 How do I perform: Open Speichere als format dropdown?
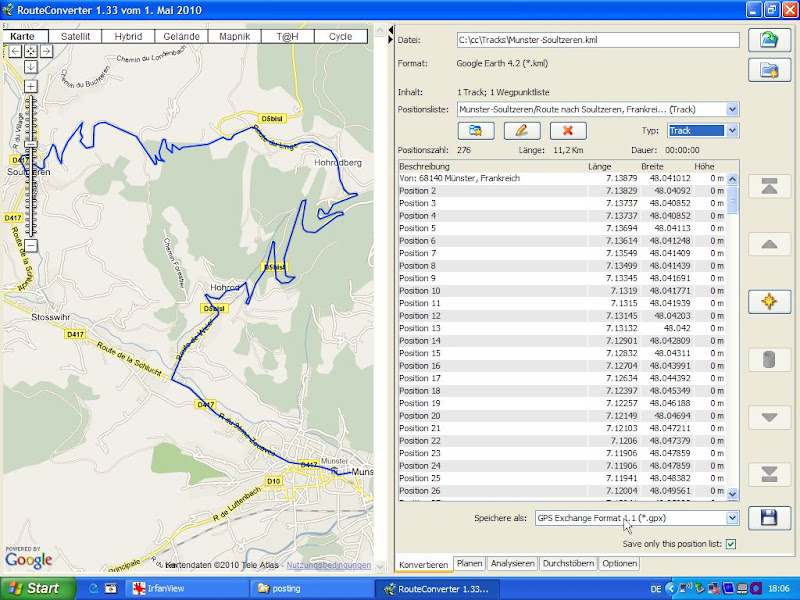(x=732, y=518)
